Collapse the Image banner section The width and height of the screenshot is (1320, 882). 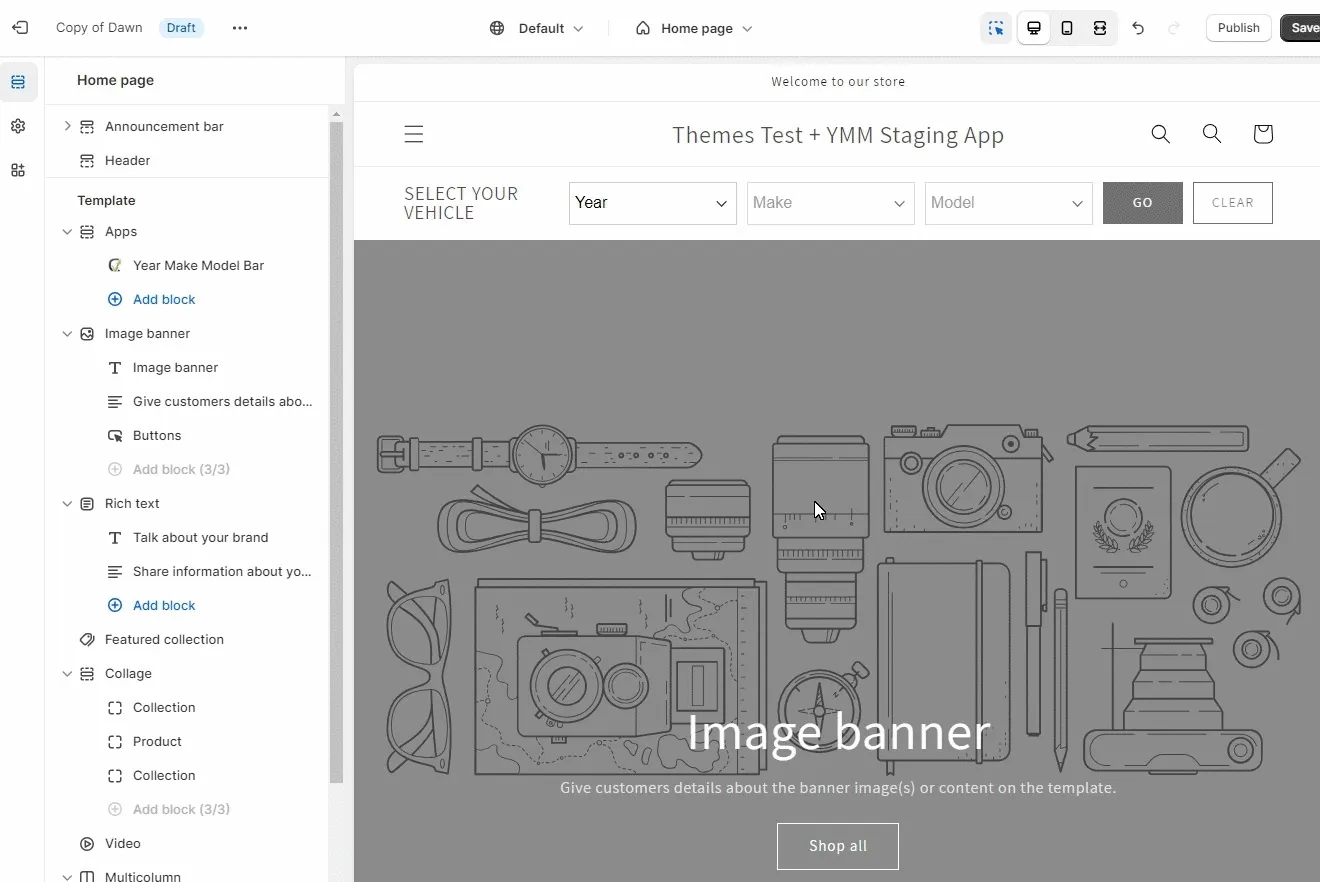[67, 334]
